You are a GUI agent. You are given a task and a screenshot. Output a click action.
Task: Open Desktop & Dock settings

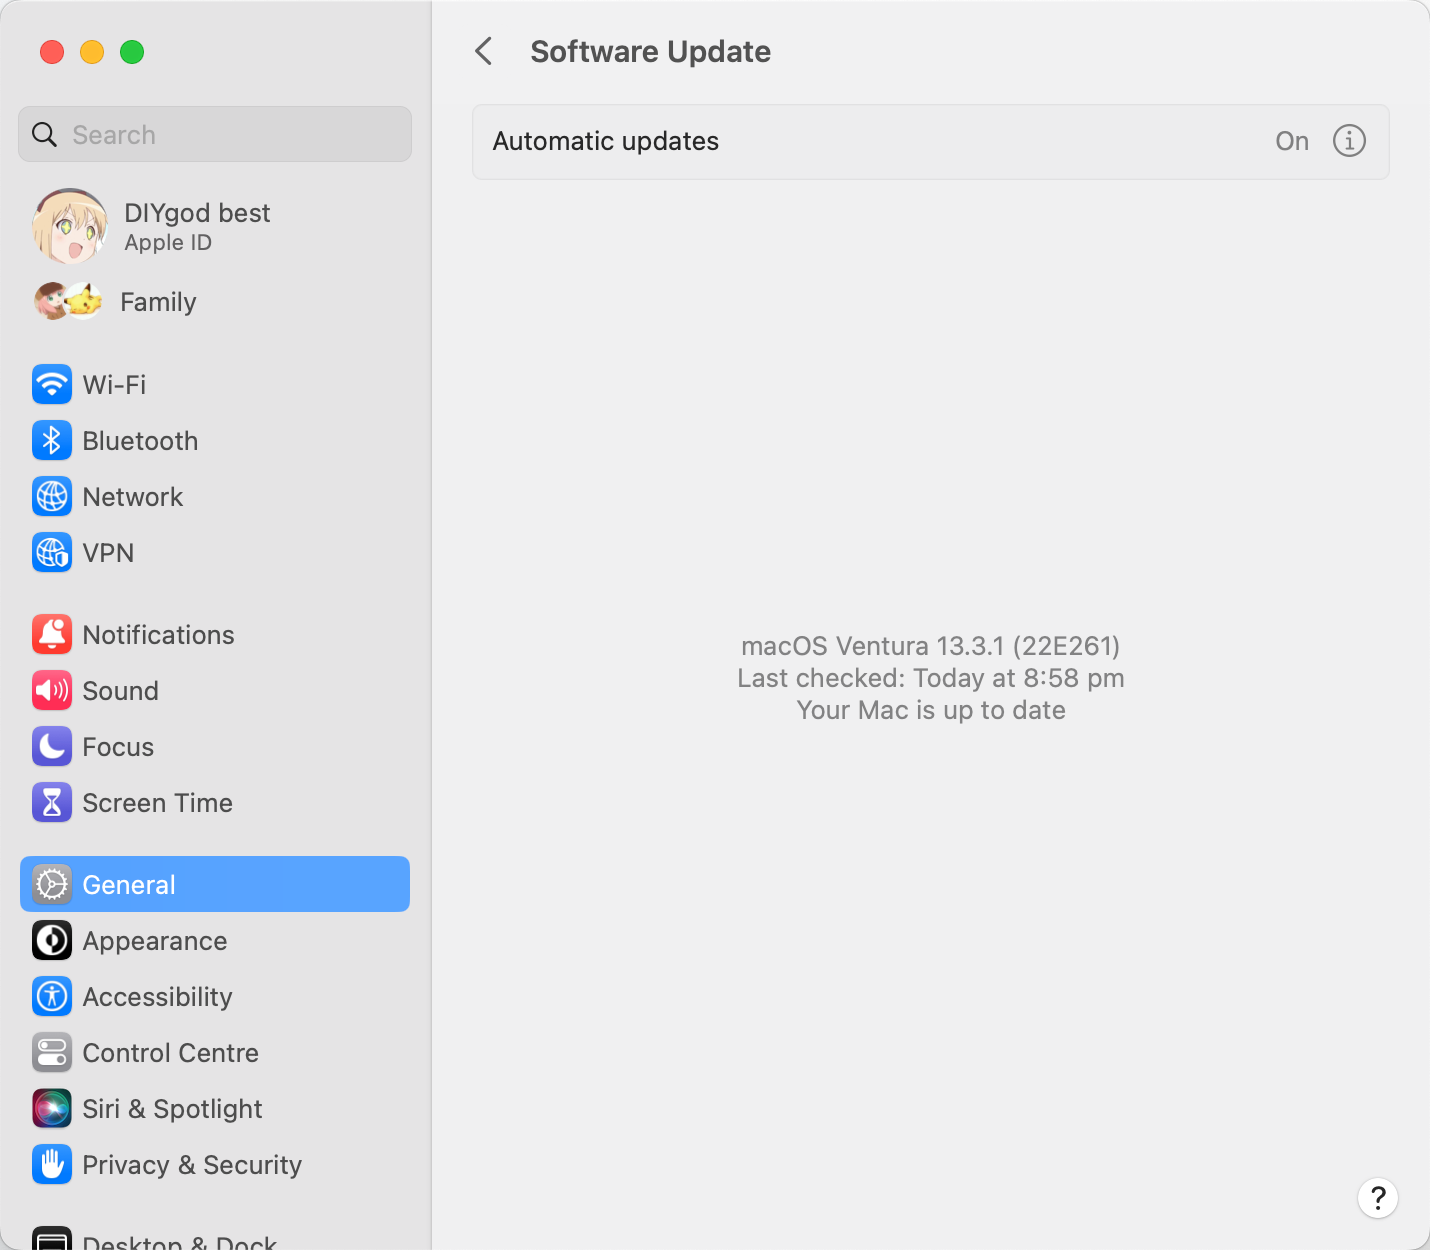click(179, 1241)
